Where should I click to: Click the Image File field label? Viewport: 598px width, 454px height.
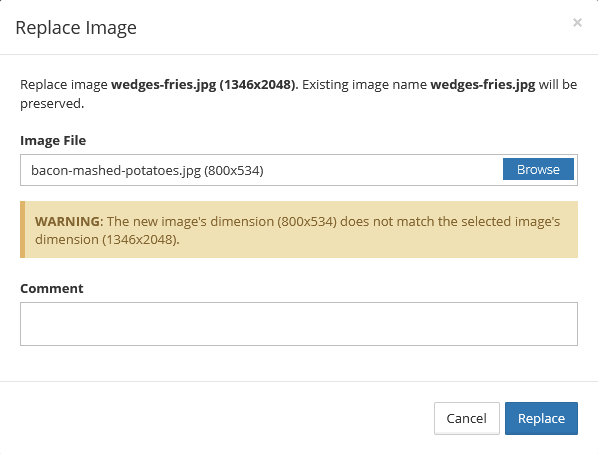(x=53, y=140)
